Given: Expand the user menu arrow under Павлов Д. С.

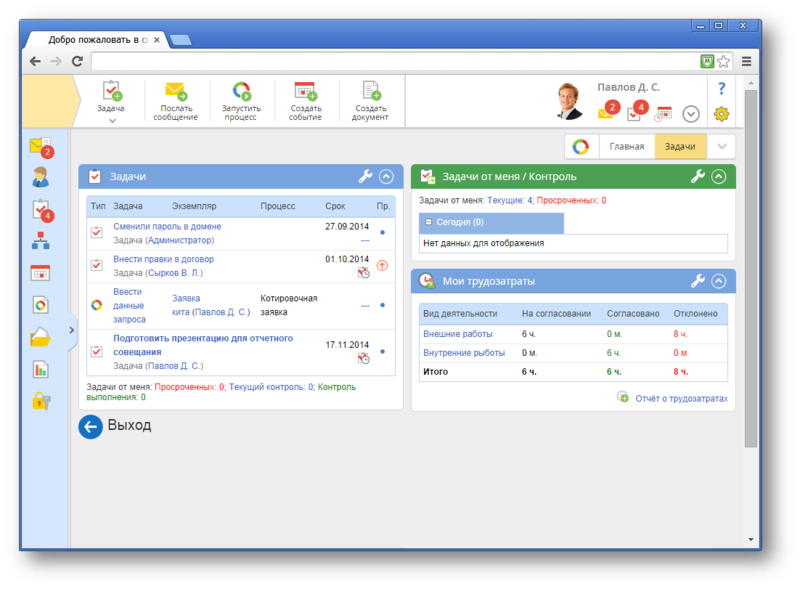Looking at the screenshot, I should [689, 113].
